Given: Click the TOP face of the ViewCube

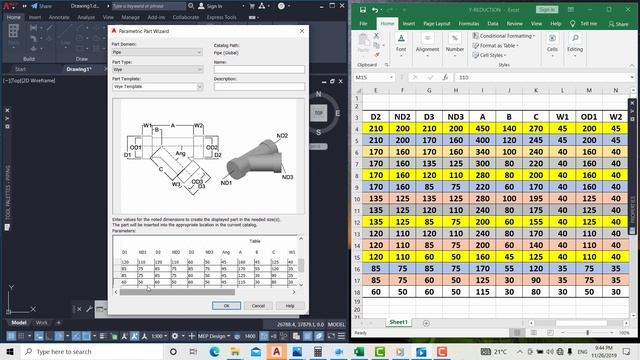Looking at the screenshot, I should click(318, 113).
